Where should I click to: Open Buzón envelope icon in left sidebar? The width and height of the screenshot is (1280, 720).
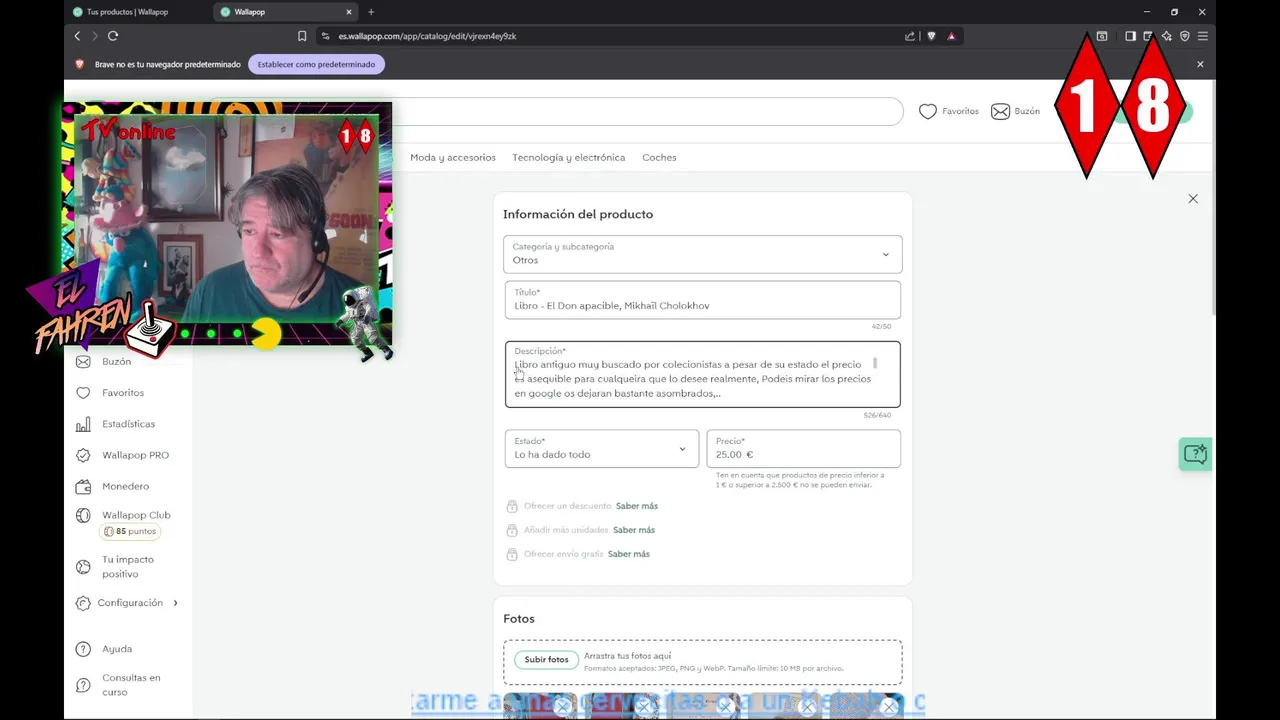point(83,362)
